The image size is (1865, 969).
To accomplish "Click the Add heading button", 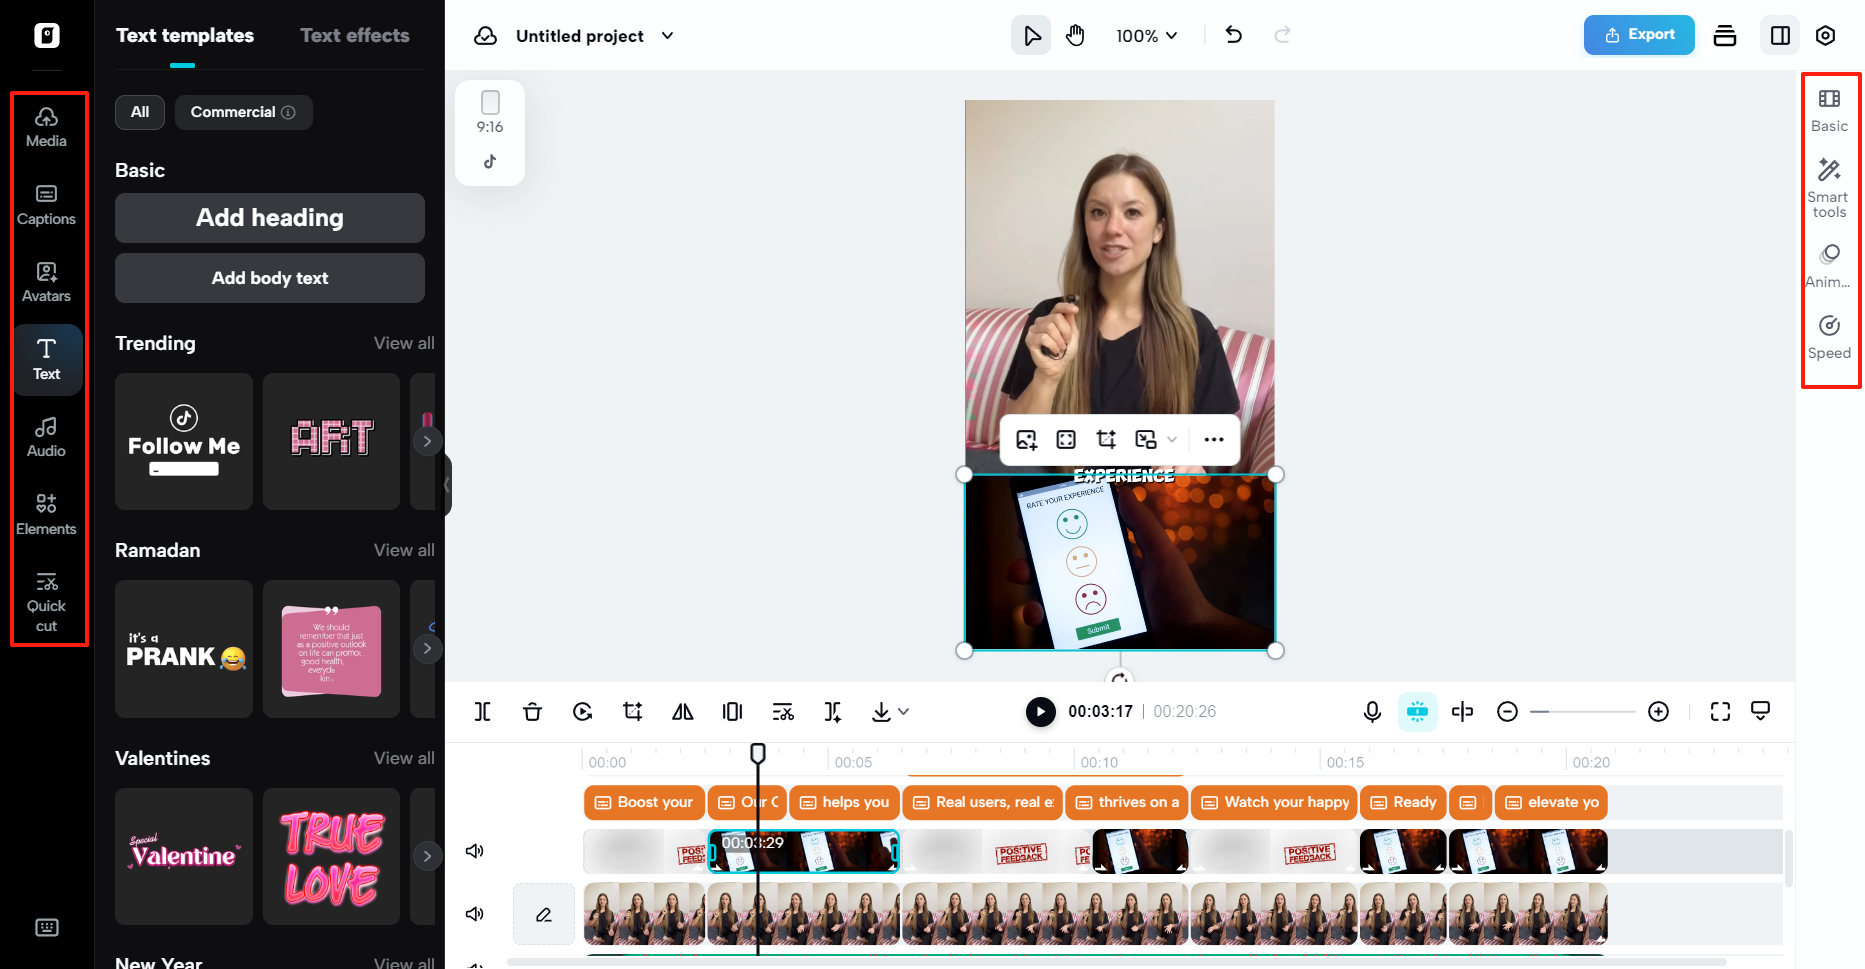I will pyautogui.click(x=269, y=217).
